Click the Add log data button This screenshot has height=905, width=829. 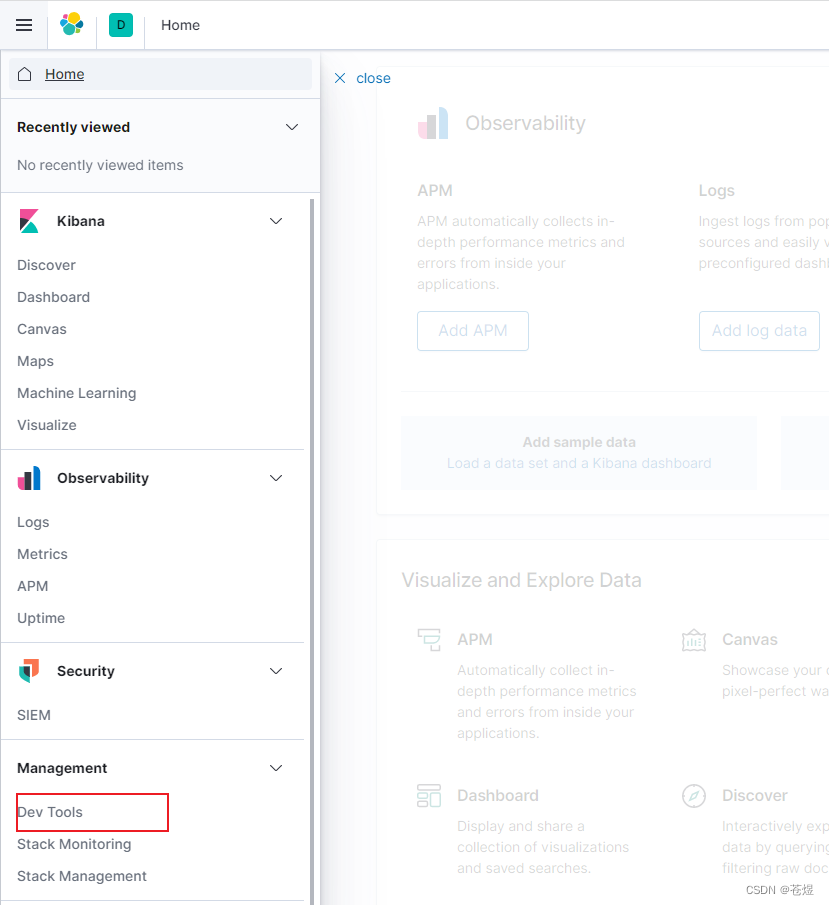point(759,331)
